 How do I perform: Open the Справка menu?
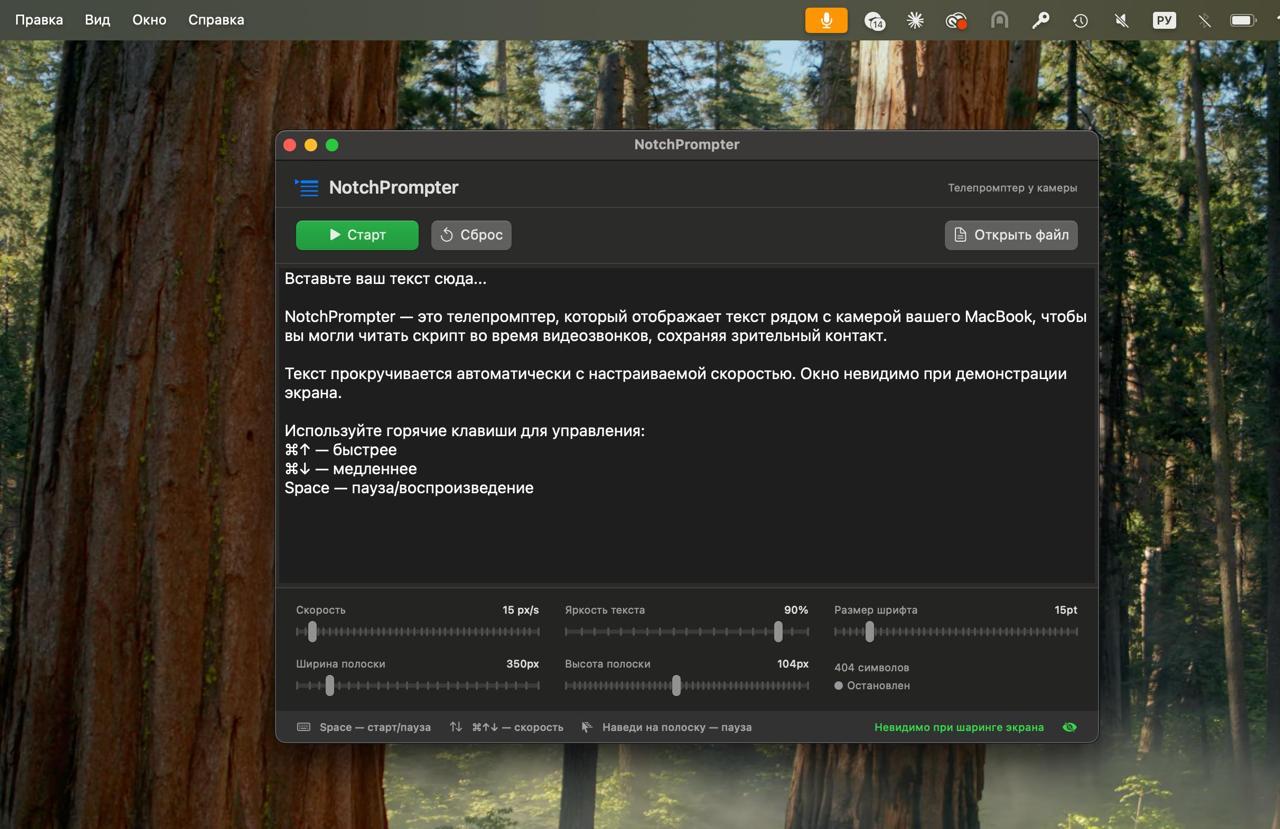[216, 20]
